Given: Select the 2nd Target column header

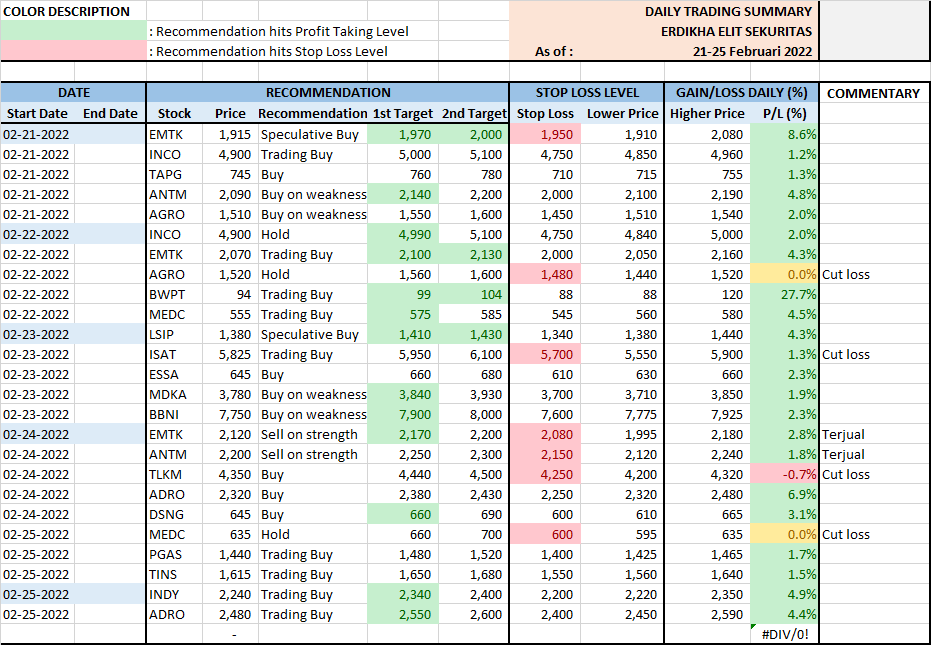Looking at the screenshot, I should 473,114.
